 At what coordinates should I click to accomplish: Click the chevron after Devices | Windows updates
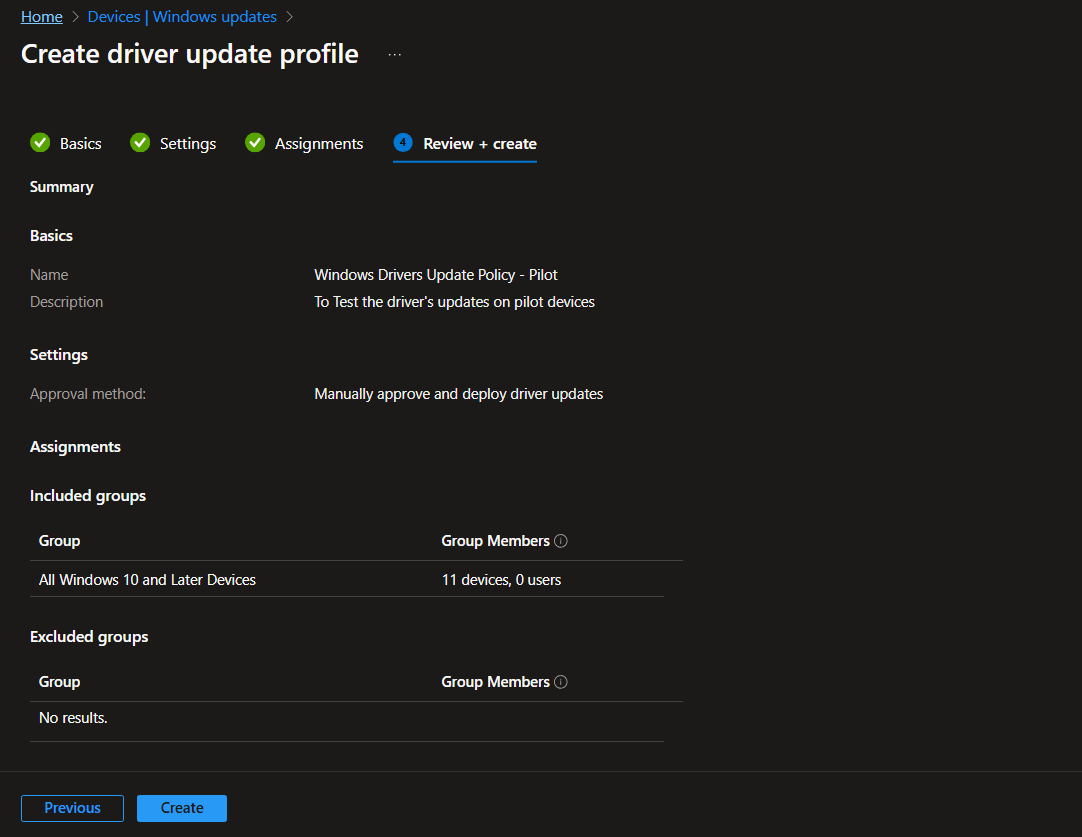click(289, 16)
